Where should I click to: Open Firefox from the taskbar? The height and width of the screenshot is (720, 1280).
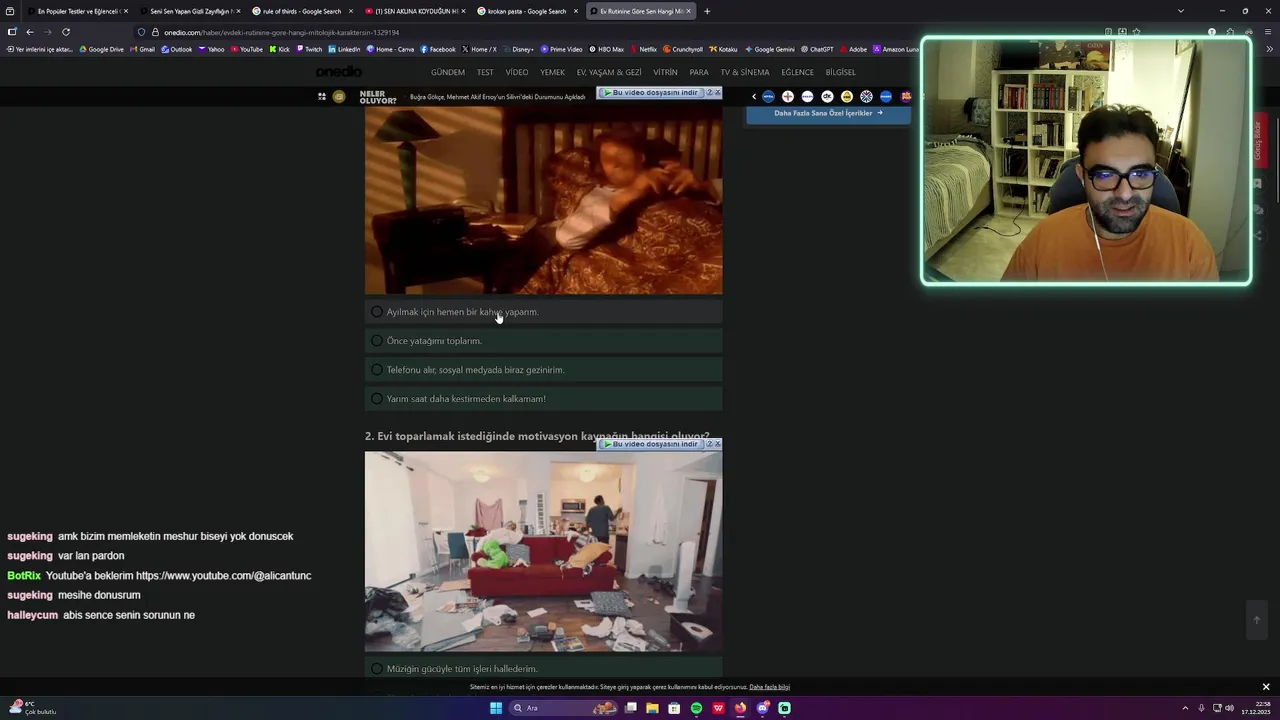(740, 708)
